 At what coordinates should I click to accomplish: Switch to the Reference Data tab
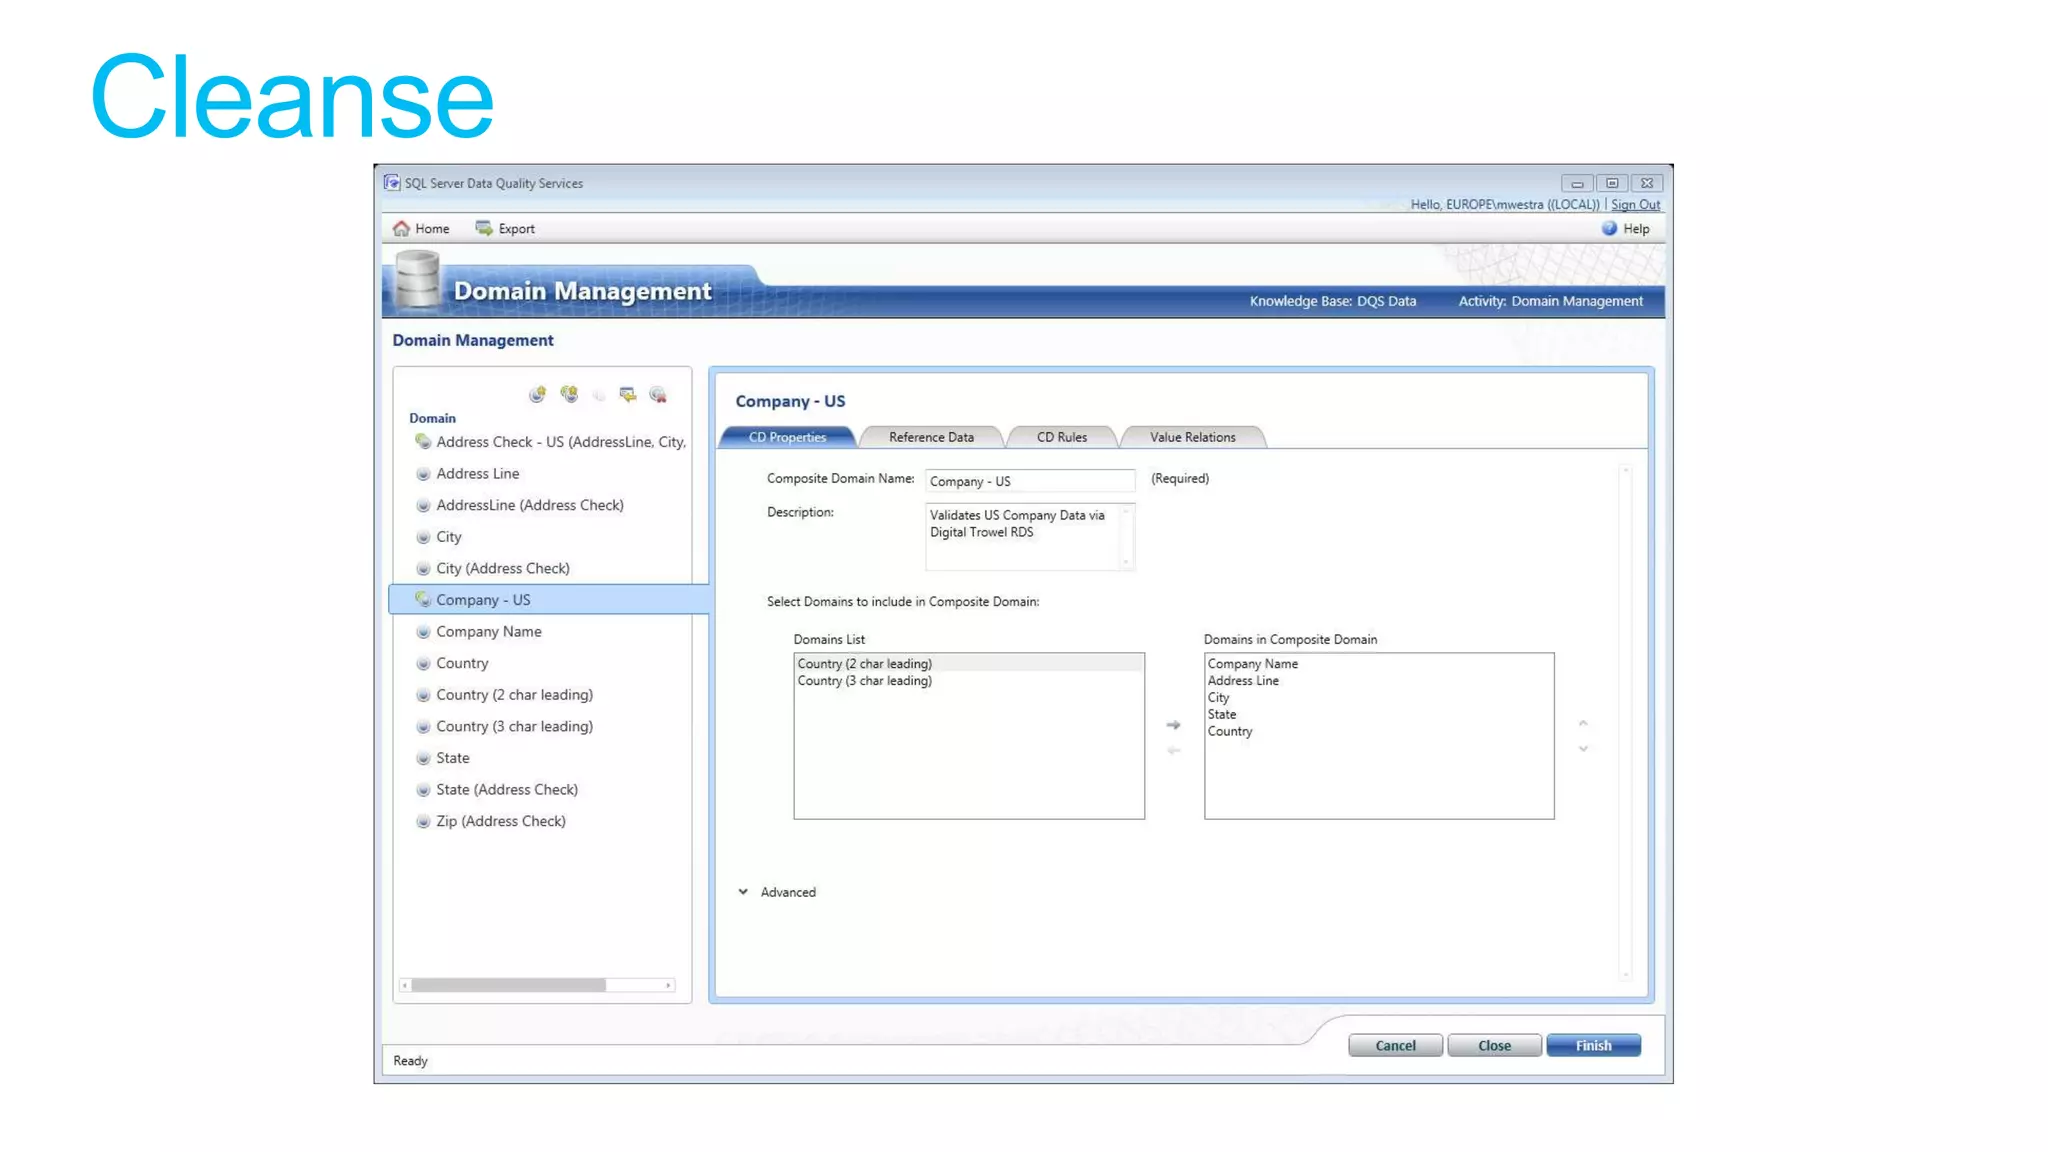point(930,437)
